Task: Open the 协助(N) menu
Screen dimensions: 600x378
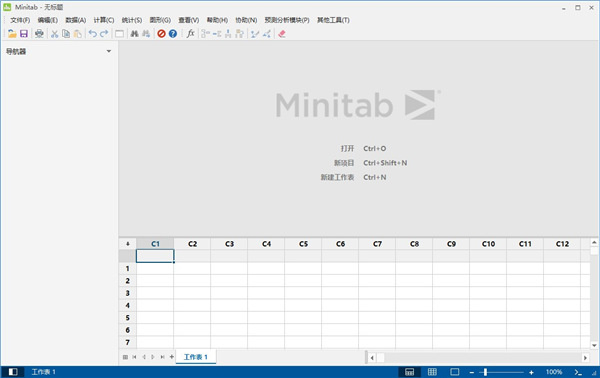Action: point(246,20)
